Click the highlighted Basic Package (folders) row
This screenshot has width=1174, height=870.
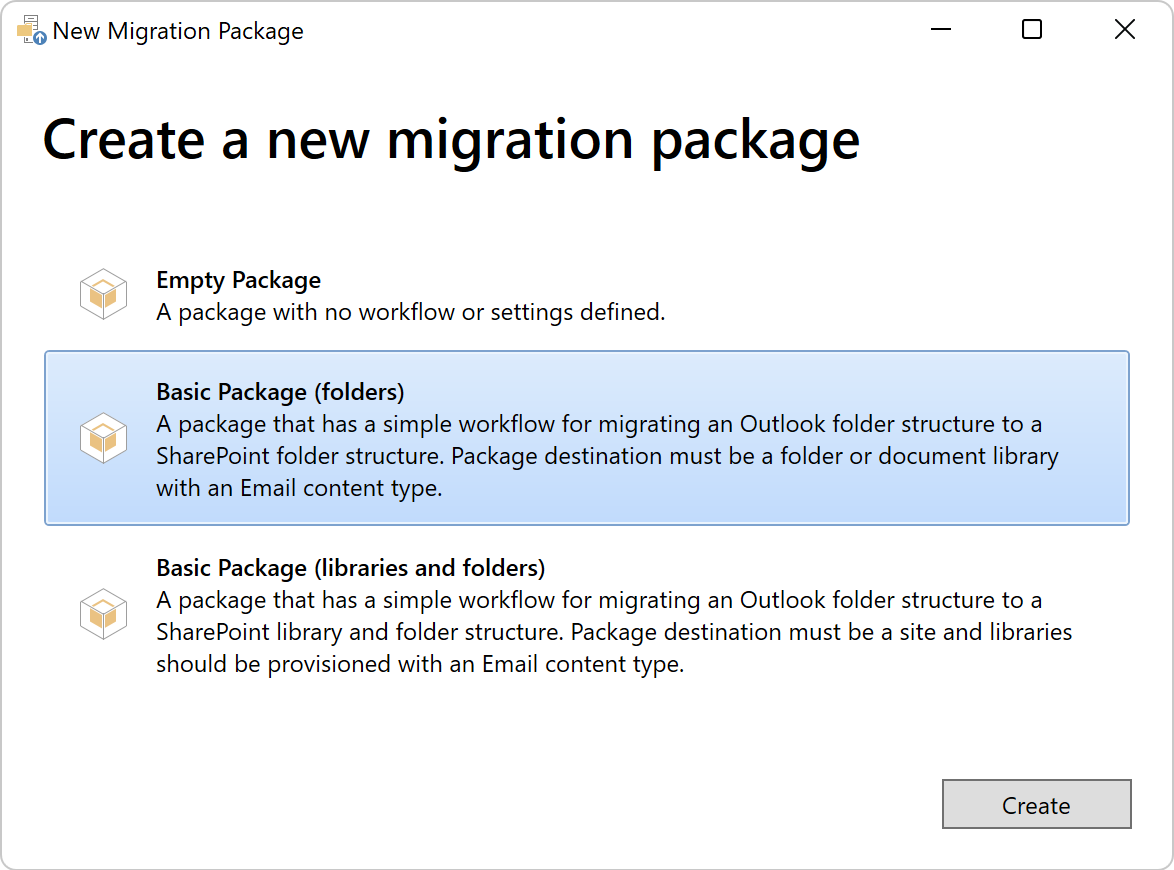(587, 437)
